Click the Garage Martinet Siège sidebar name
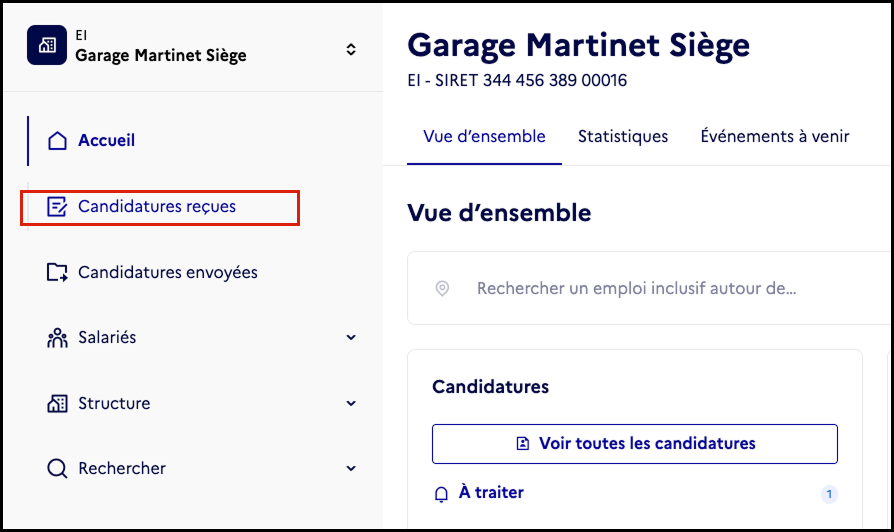 coord(161,55)
